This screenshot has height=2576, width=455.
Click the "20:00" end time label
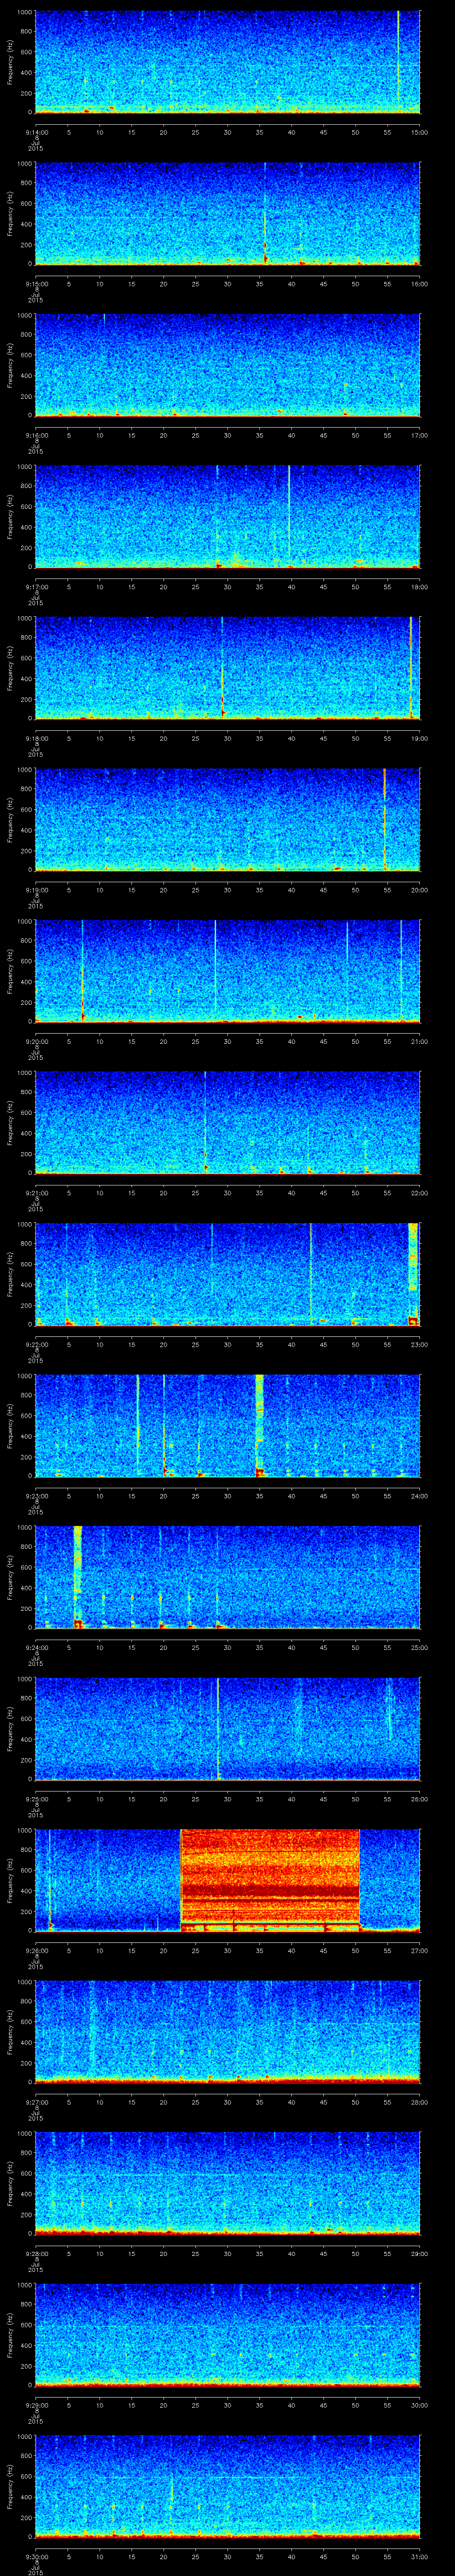420,890
